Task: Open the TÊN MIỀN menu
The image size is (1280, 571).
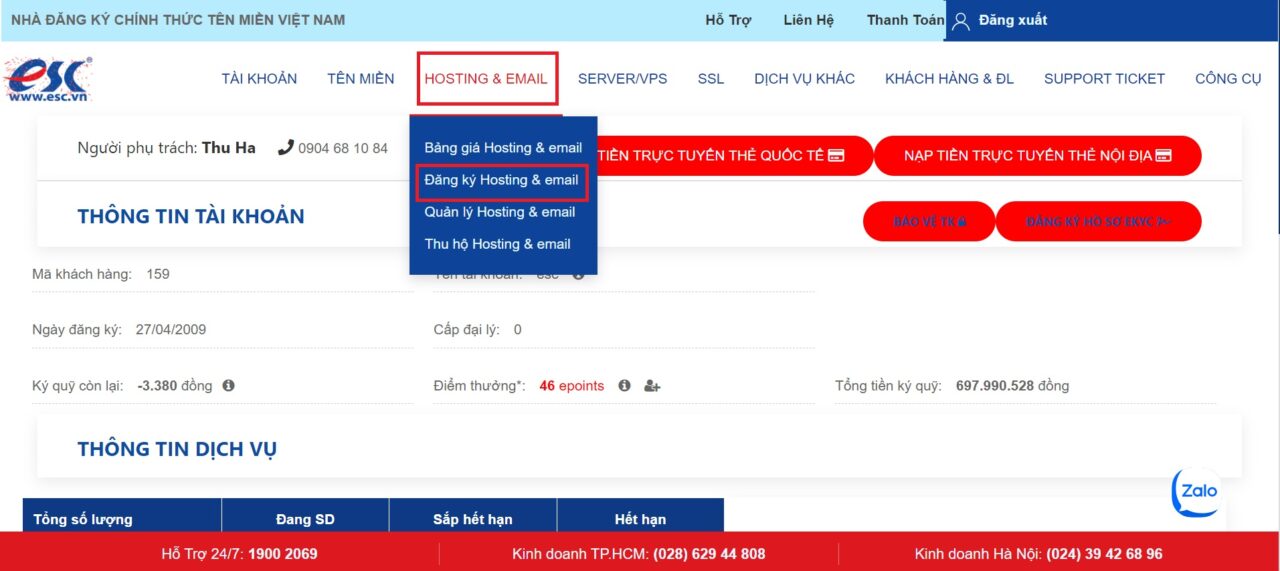Action: (x=361, y=79)
